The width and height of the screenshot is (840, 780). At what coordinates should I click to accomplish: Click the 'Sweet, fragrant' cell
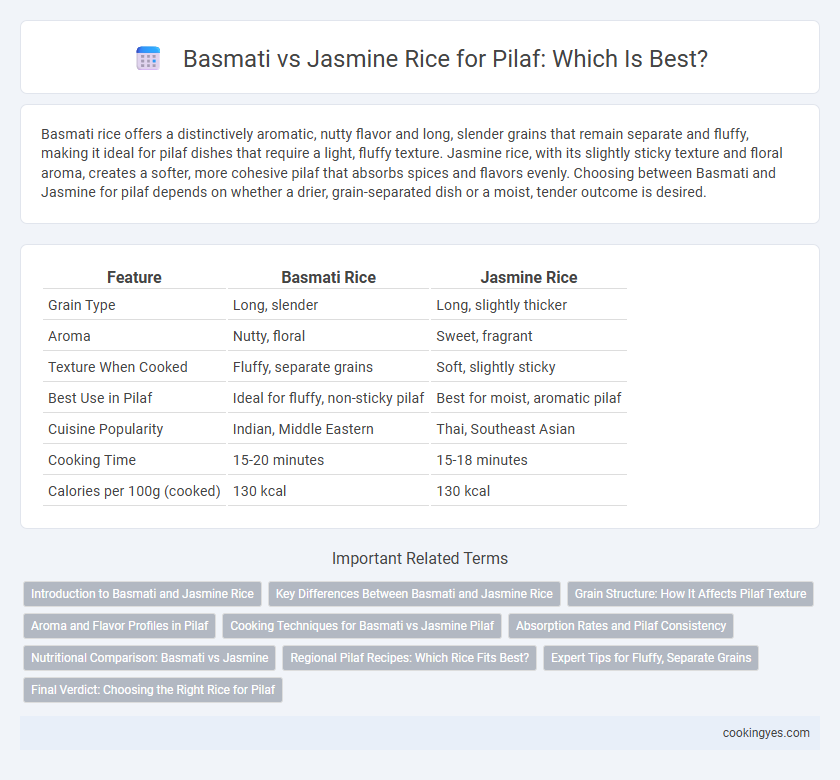(x=484, y=336)
